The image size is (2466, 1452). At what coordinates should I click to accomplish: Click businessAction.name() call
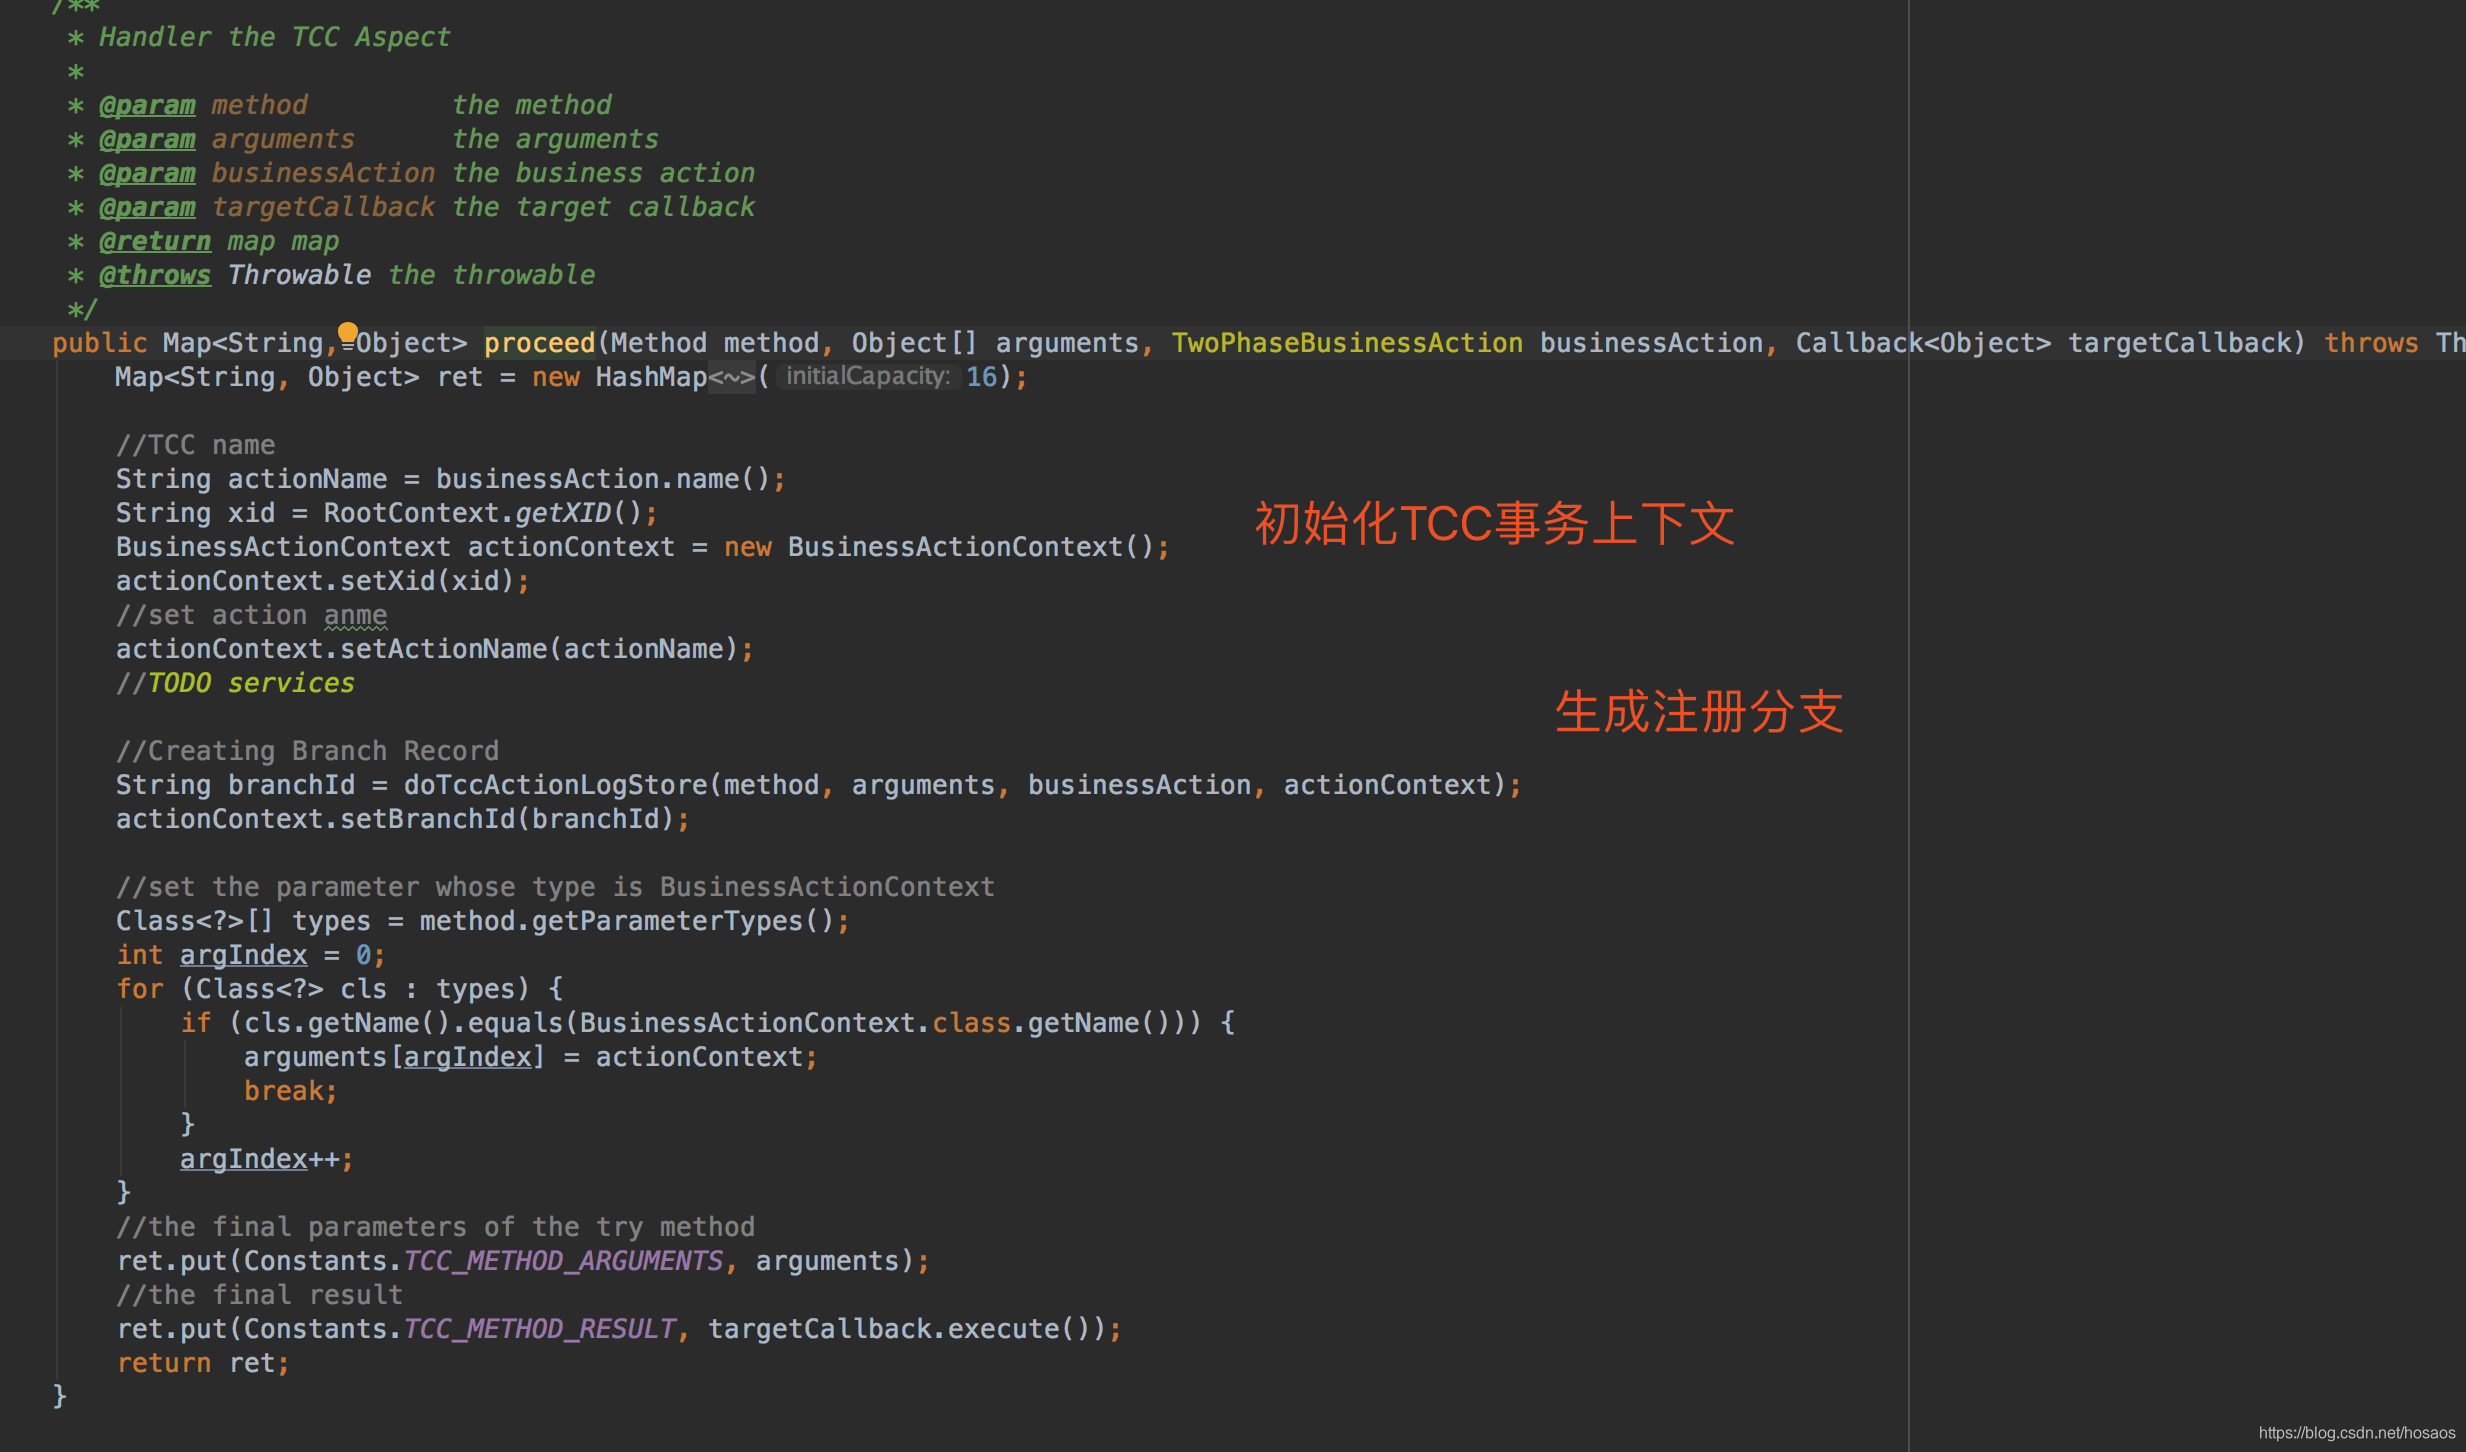pyautogui.click(x=603, y=479)
